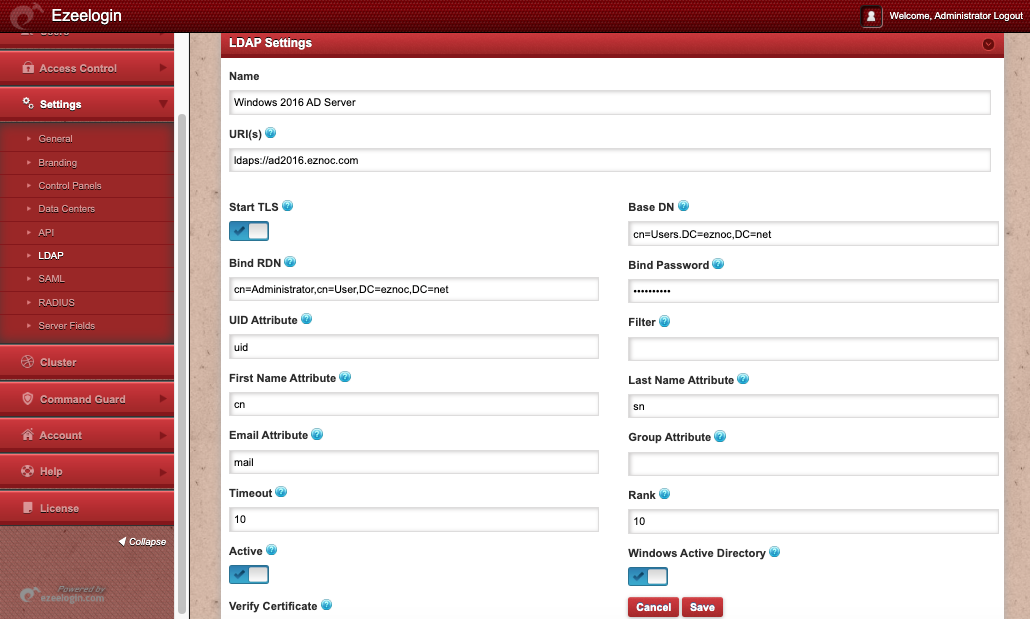Open General settings page
Image resolution: width=1030 pixels, height=619 pixels.
point(55,139)
